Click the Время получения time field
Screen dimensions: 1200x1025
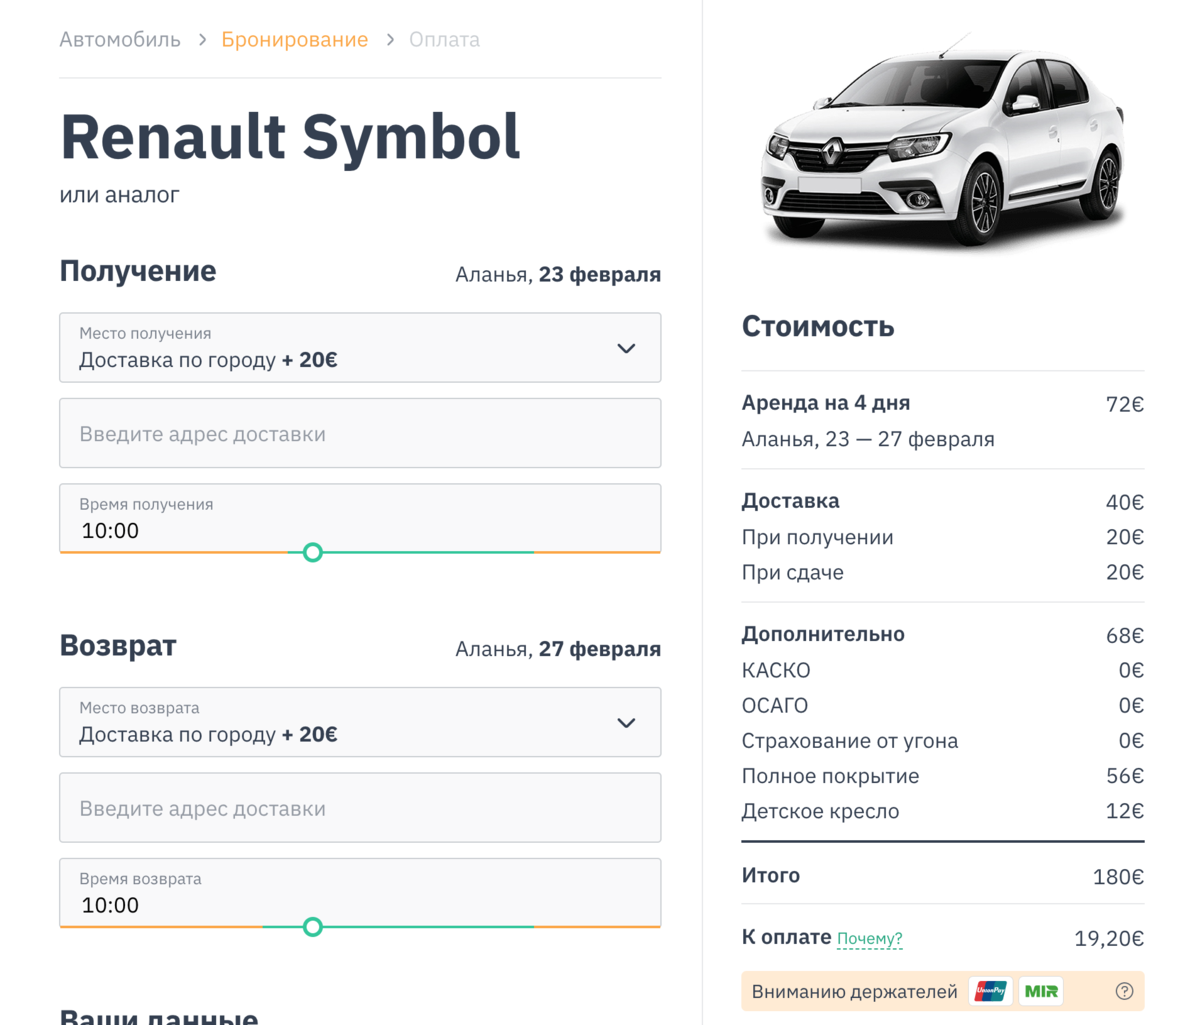360,518
